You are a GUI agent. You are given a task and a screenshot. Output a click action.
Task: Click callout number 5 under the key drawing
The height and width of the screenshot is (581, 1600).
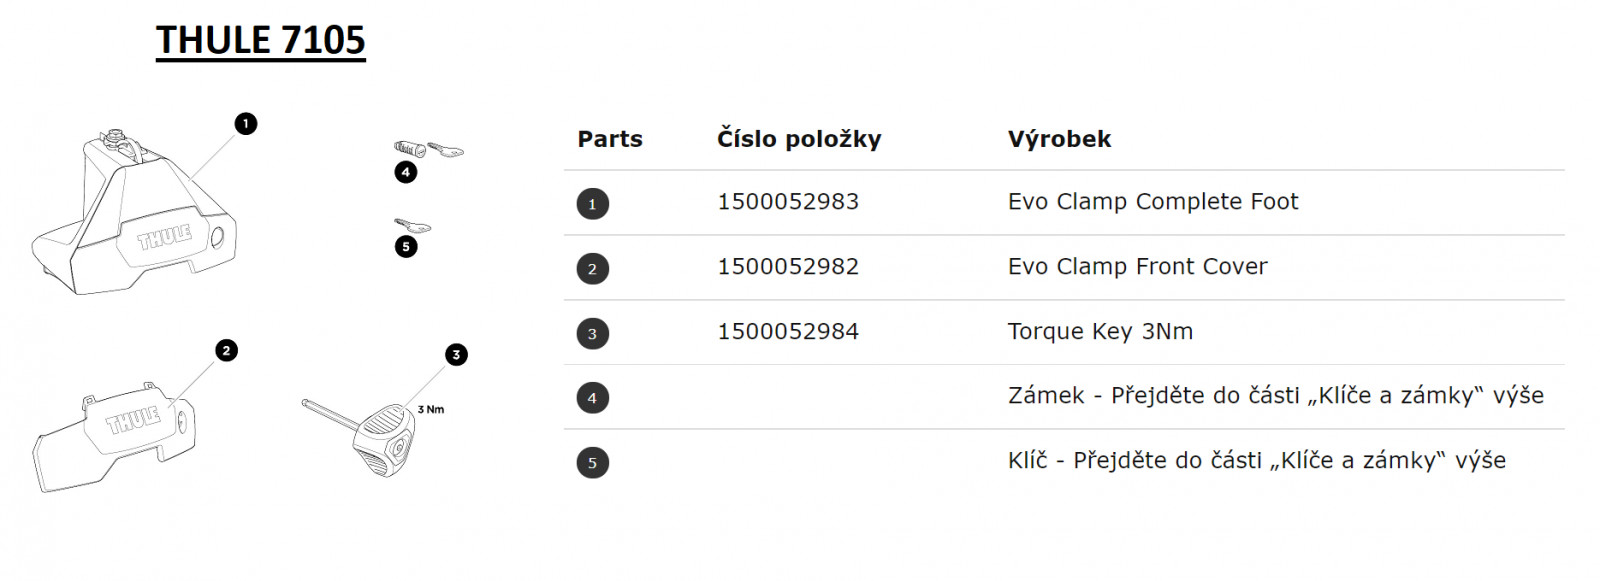(406, 246)
